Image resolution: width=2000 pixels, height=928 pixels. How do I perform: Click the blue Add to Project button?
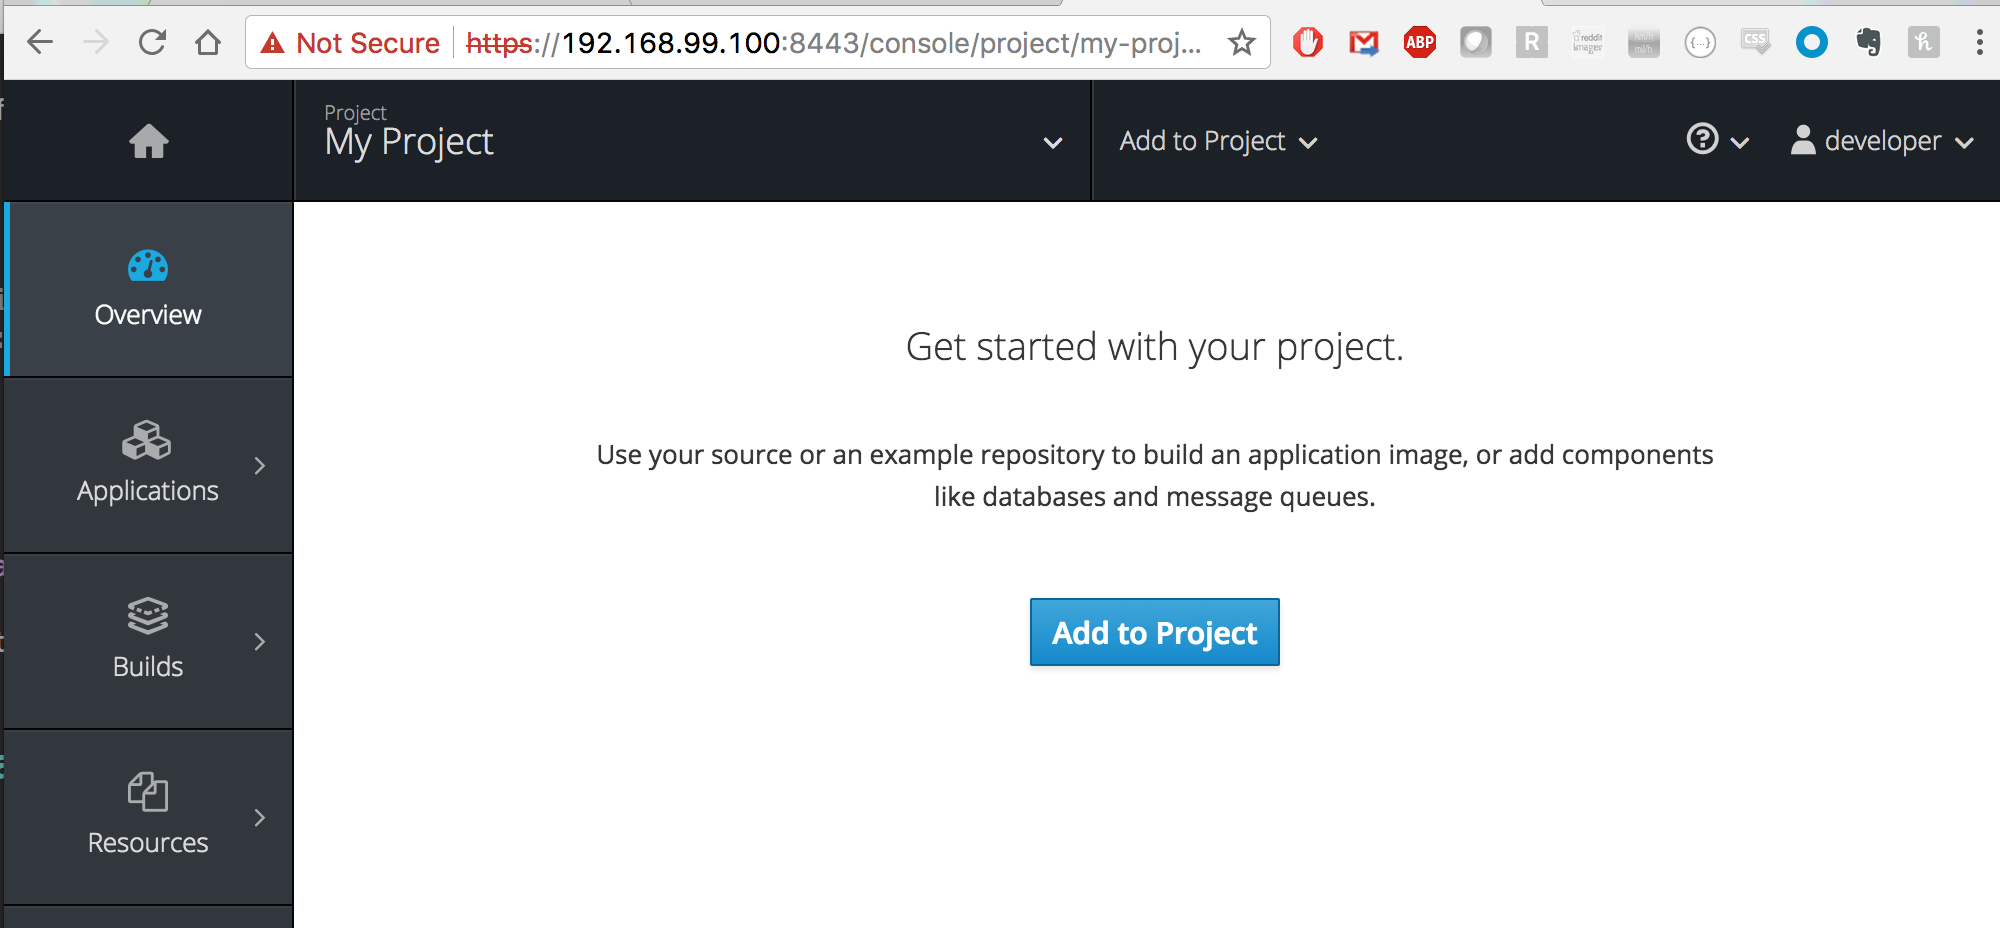pos(1155,632)
